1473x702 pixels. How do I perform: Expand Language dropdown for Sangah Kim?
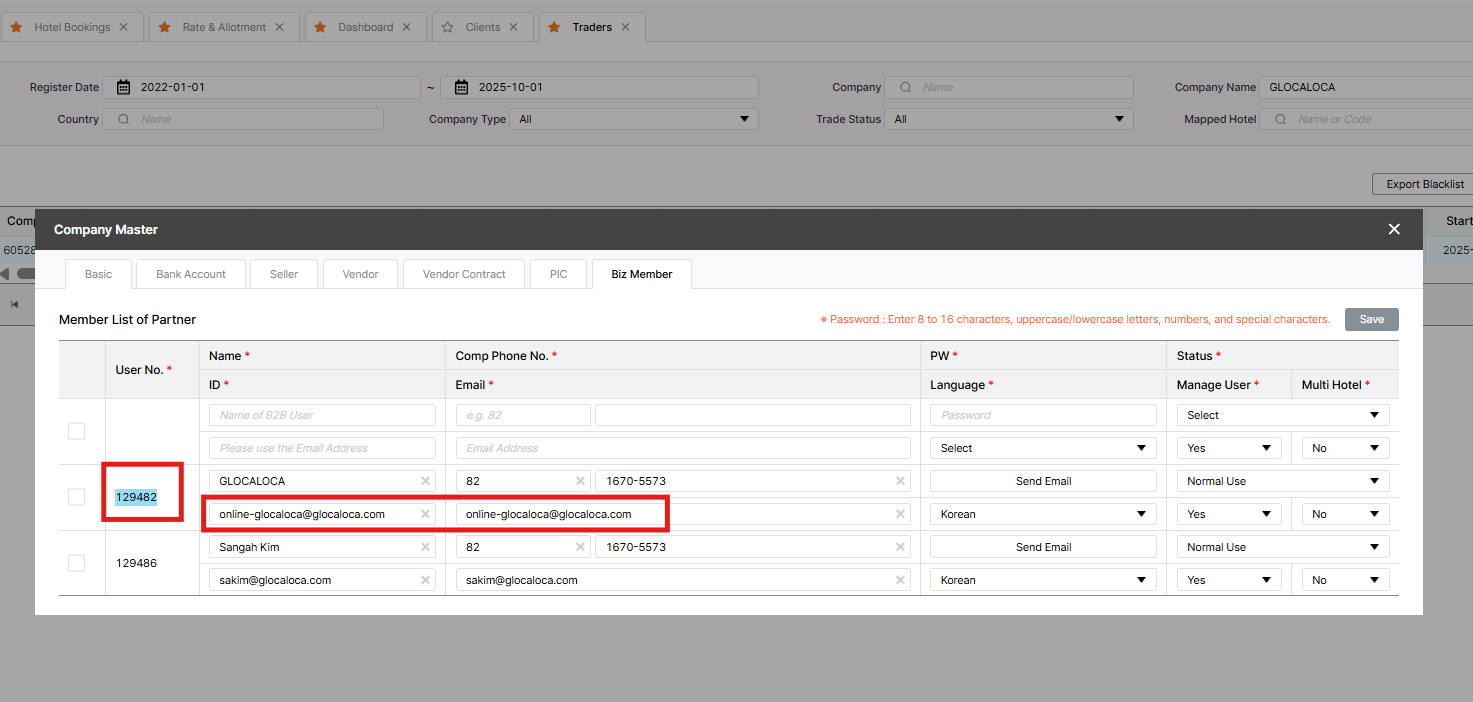pyautogui.click(x=1042, y=580)
